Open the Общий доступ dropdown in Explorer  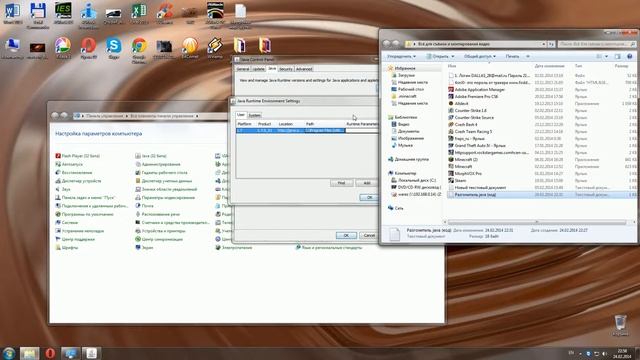(x=480, y=56)
